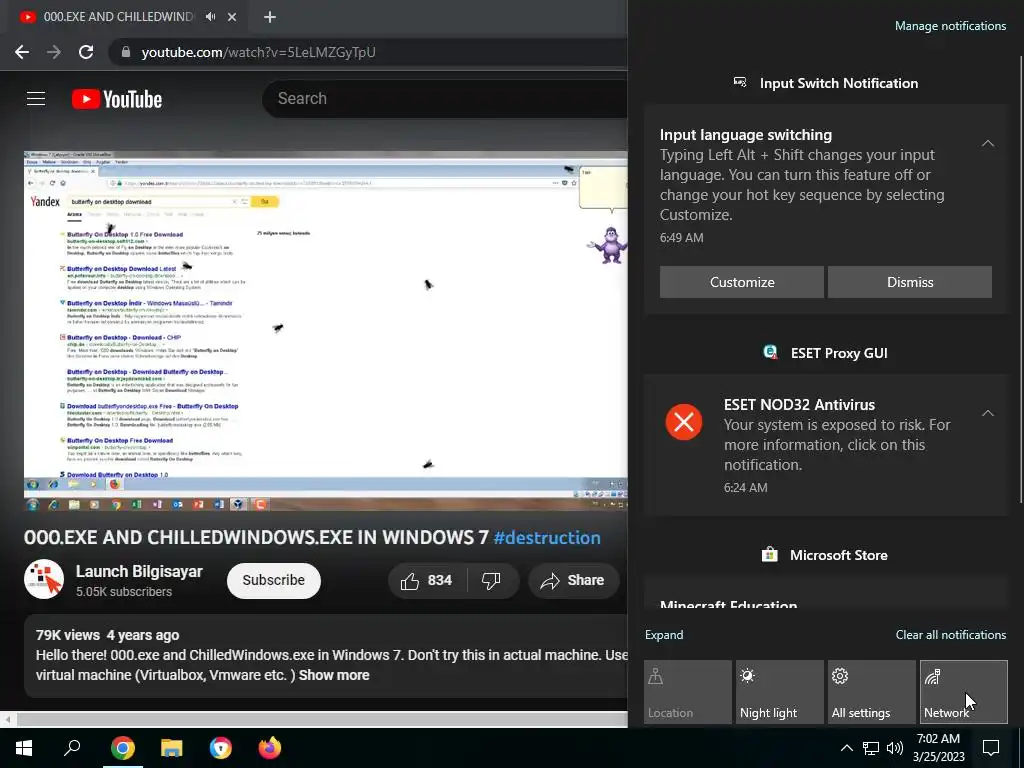
Task: Close the 000.EXE YouTube tab
Action: pos(232,17)
